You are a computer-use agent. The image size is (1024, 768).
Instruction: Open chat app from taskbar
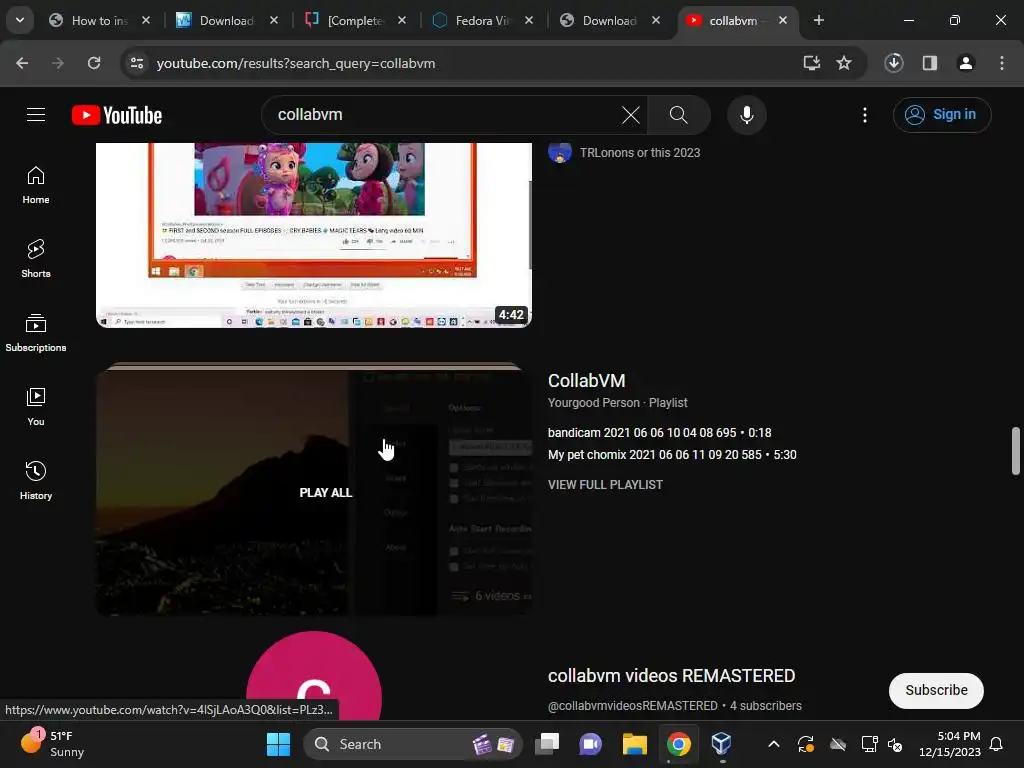pos(590,744)
